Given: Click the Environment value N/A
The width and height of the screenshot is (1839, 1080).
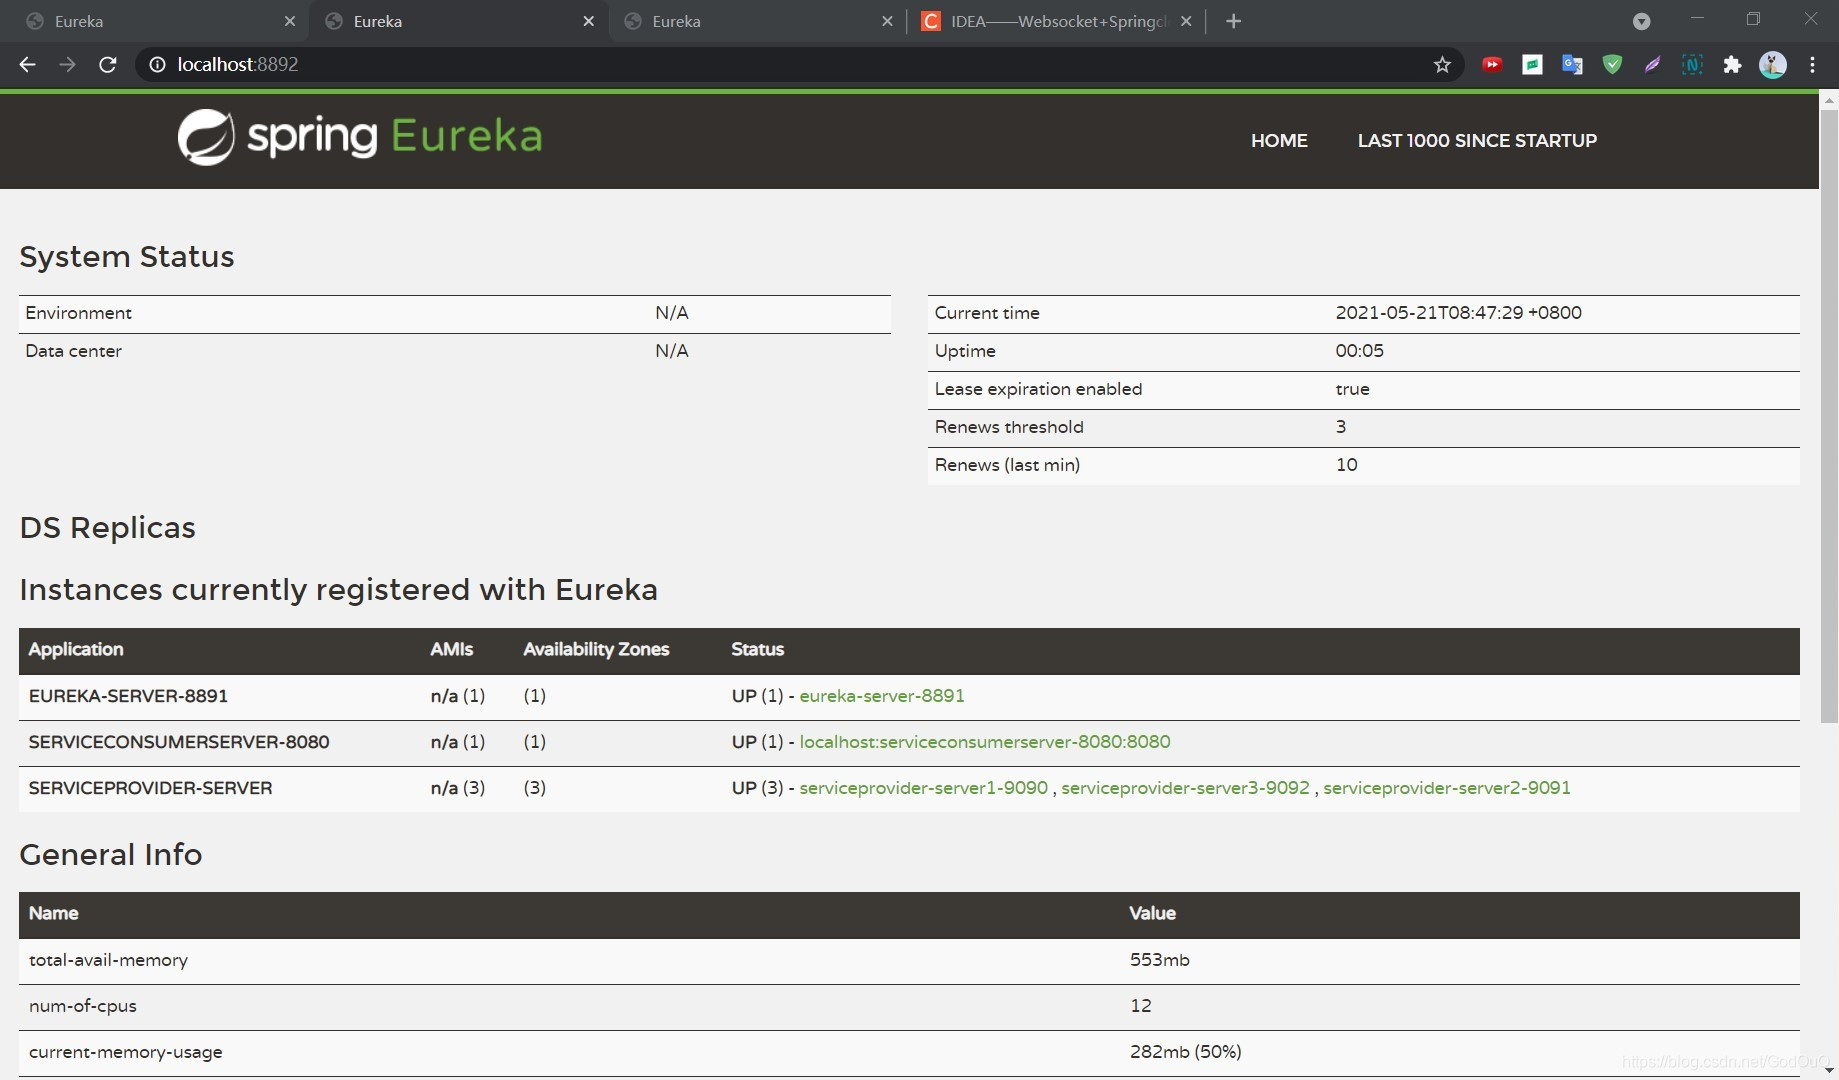Looking at the screenshot, I should tap(671, 313).
